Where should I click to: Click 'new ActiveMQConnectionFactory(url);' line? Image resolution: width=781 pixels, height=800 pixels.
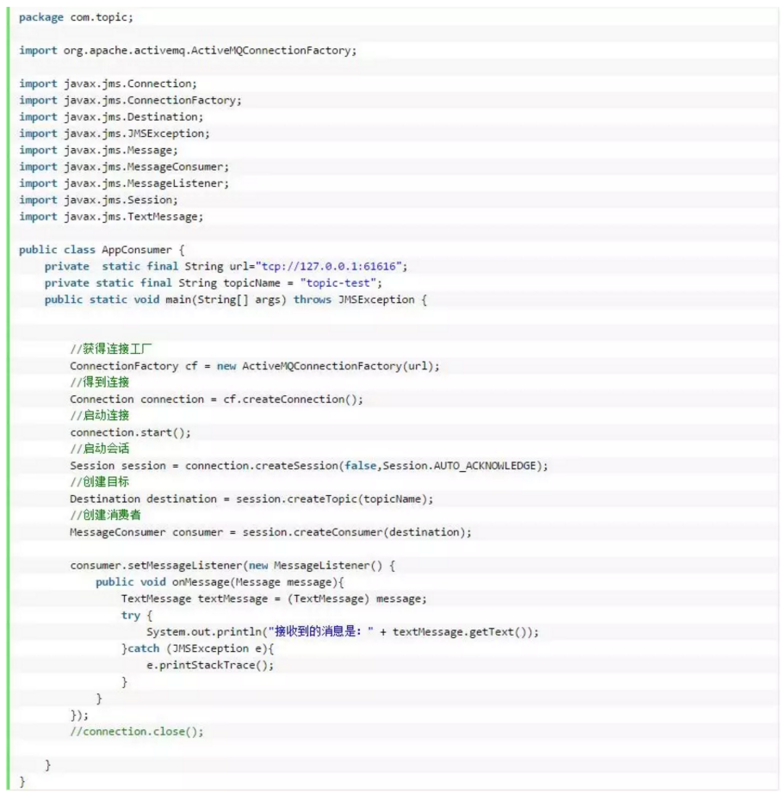tap(255, 366)
